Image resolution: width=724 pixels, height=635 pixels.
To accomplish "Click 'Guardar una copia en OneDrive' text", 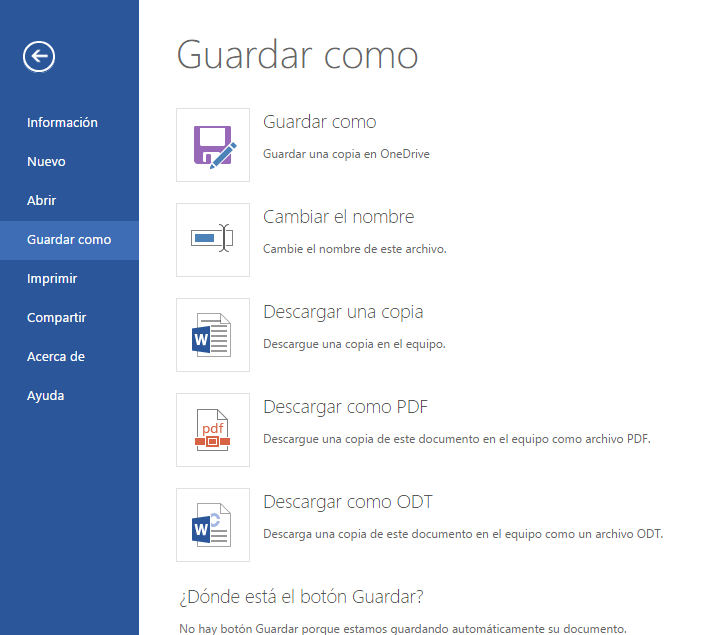I will tap(346, 154).
